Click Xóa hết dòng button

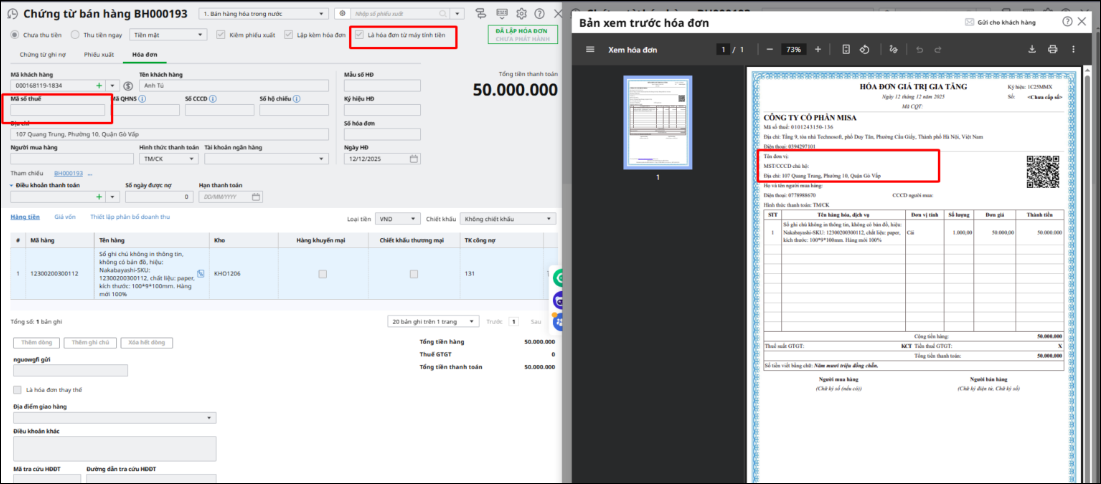pos(147,343)
